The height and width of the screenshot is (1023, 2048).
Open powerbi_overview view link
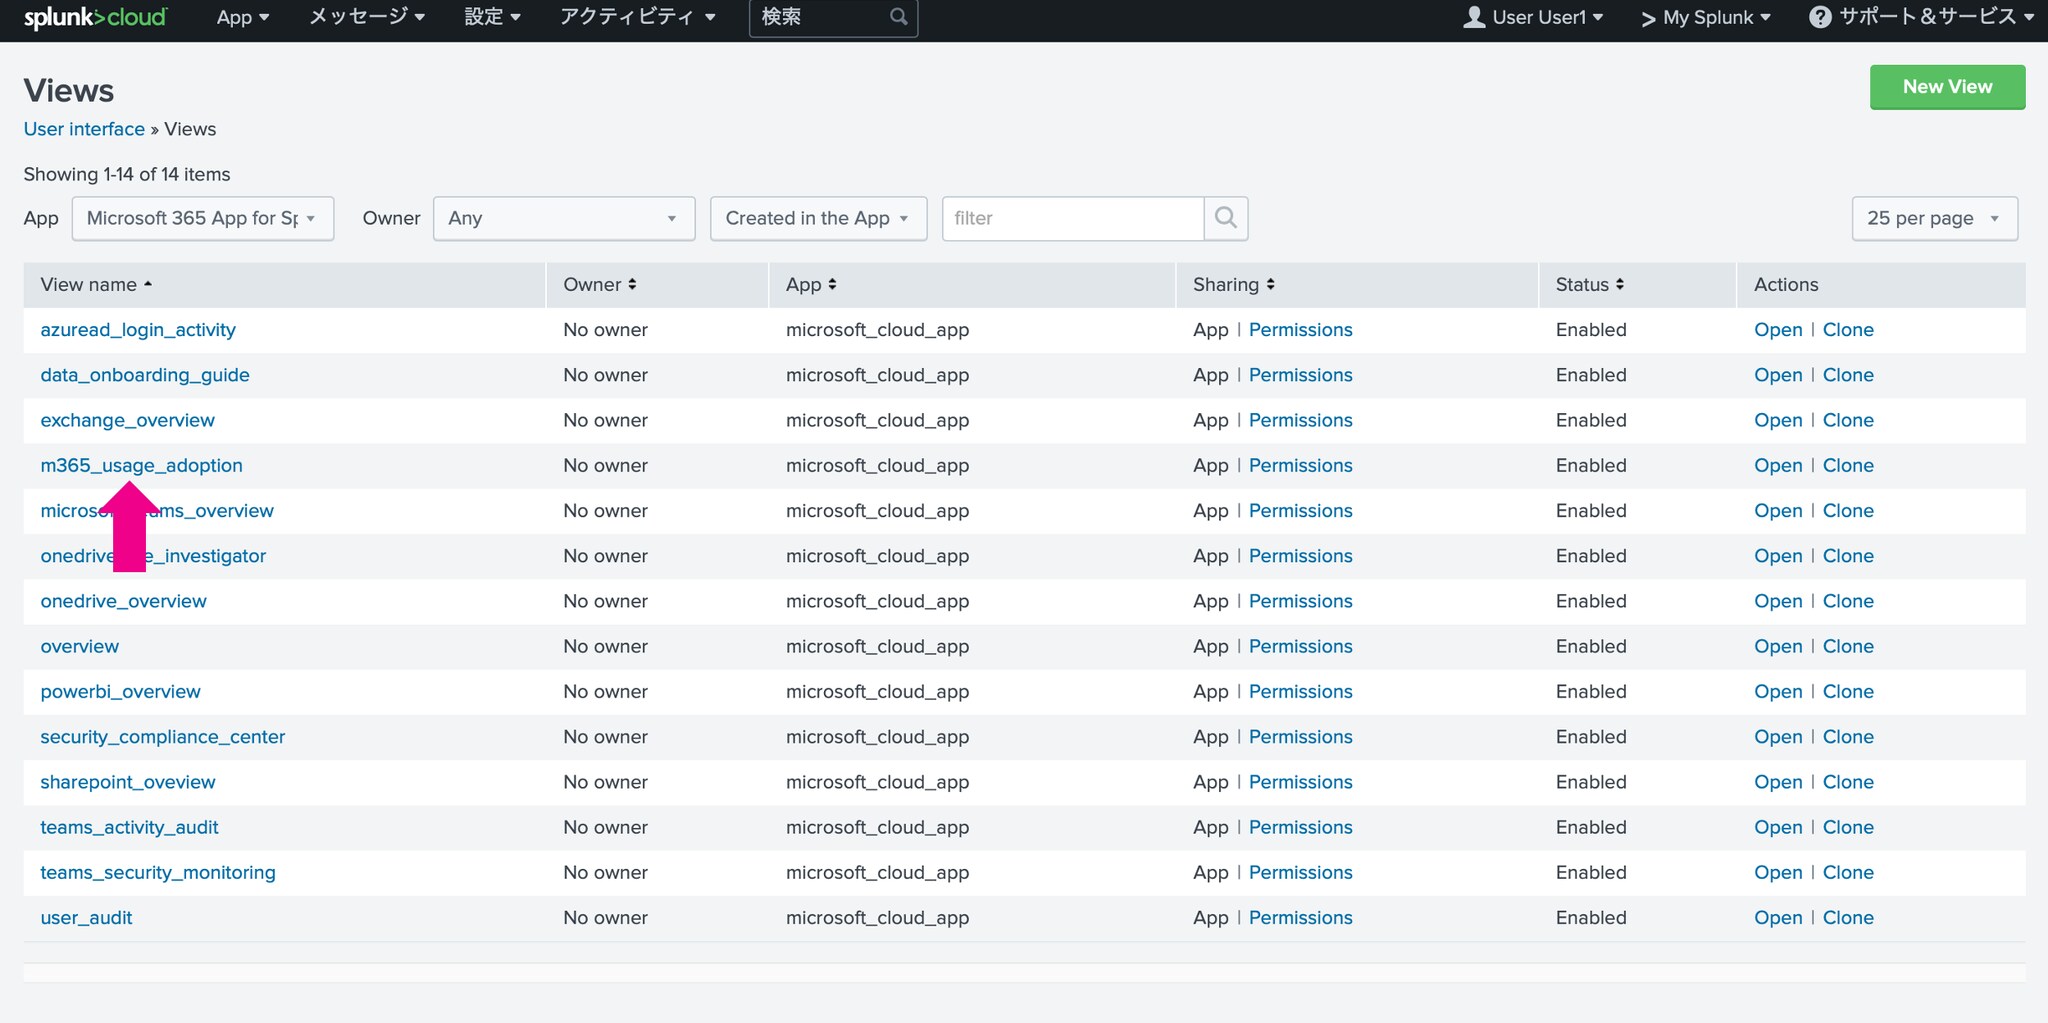(x=120, y=691)
